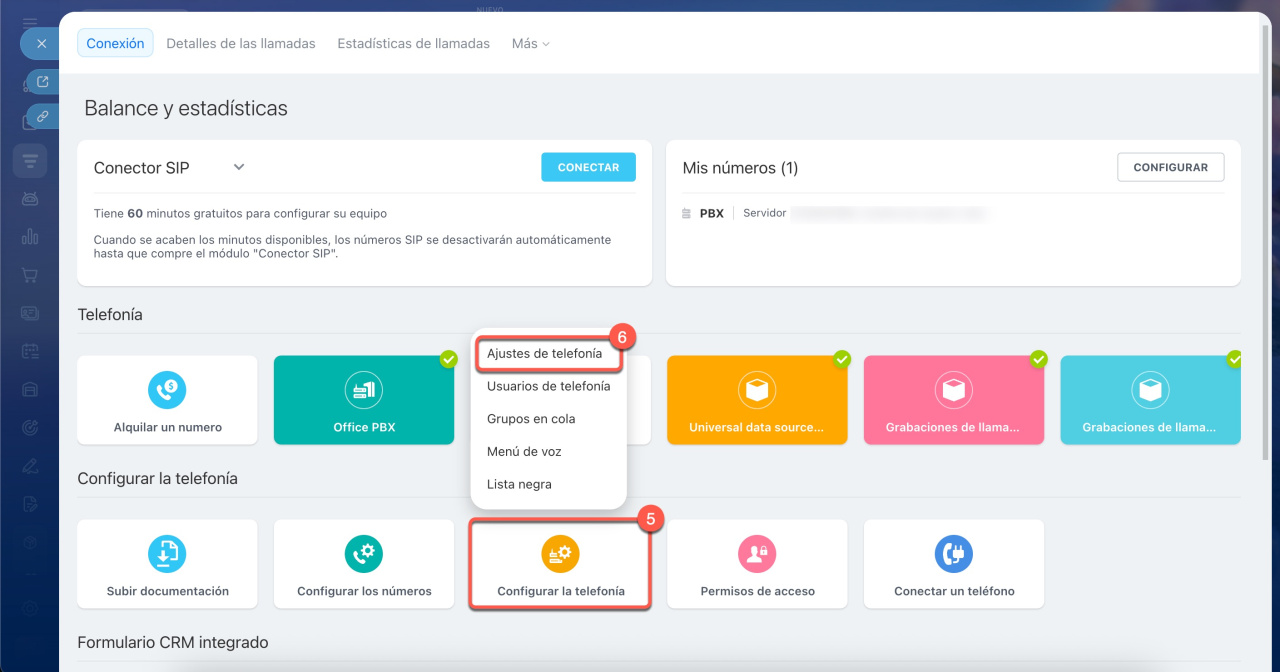Screen dimensions: 1280x672
Task: Select Ajustes de telefonía menu entry
Action: tap(544, 353)
